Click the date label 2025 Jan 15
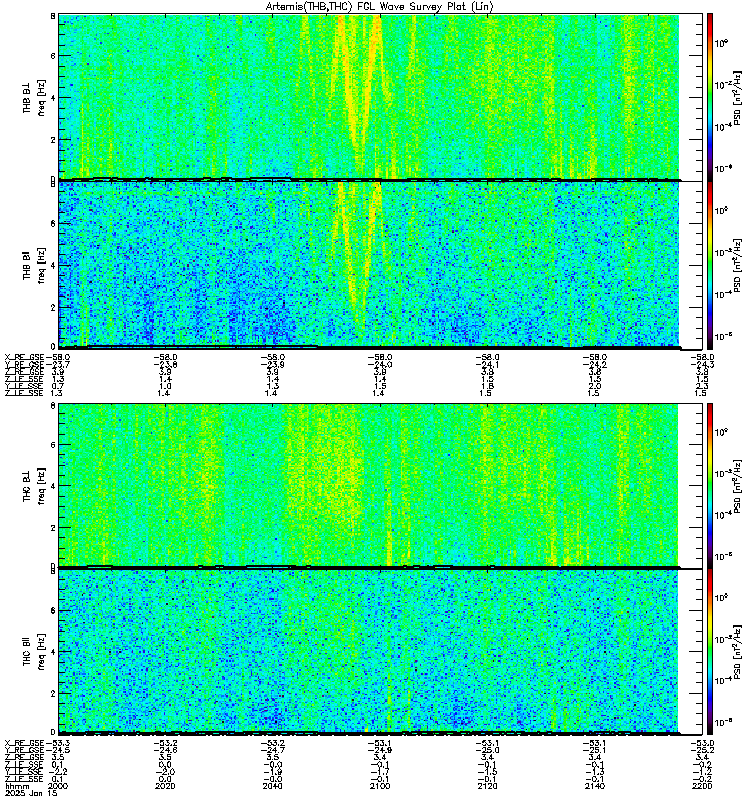Viewport: 750px width, 800px height. coord(32,793)
